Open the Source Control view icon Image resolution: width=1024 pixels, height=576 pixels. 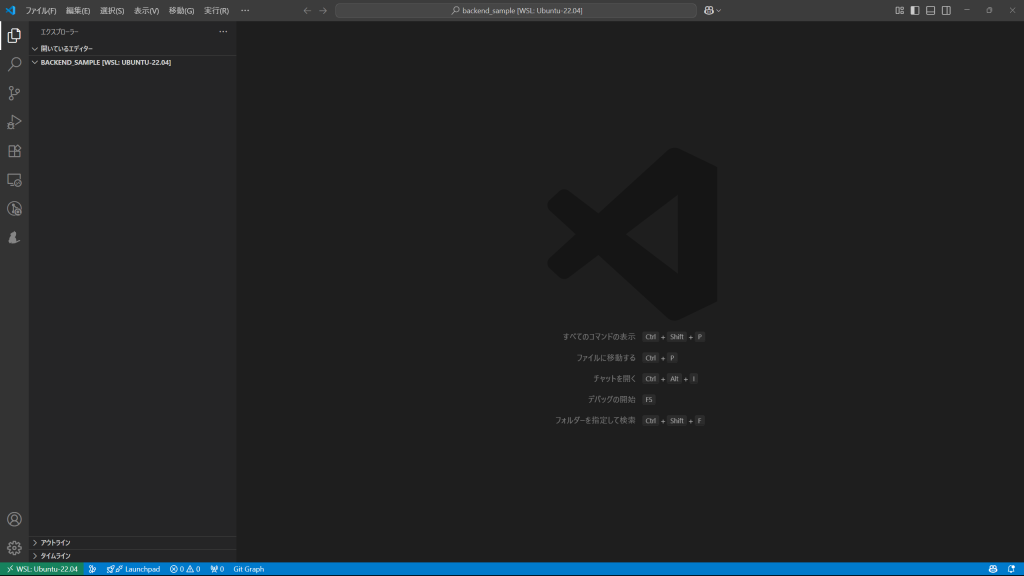point(14,93)
